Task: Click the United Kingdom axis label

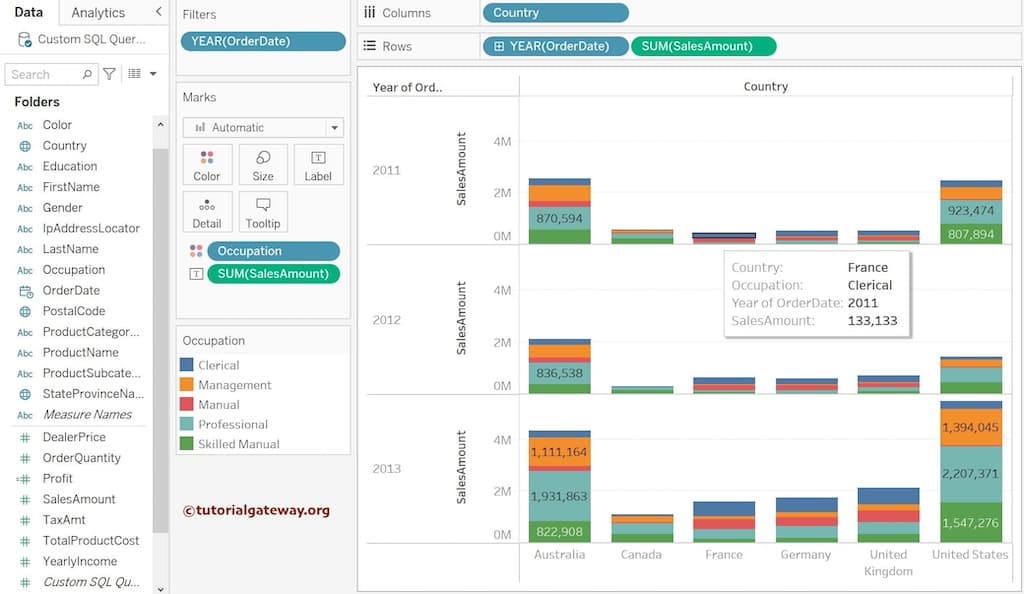Action: pyautogui.click(x=888, y=563)
